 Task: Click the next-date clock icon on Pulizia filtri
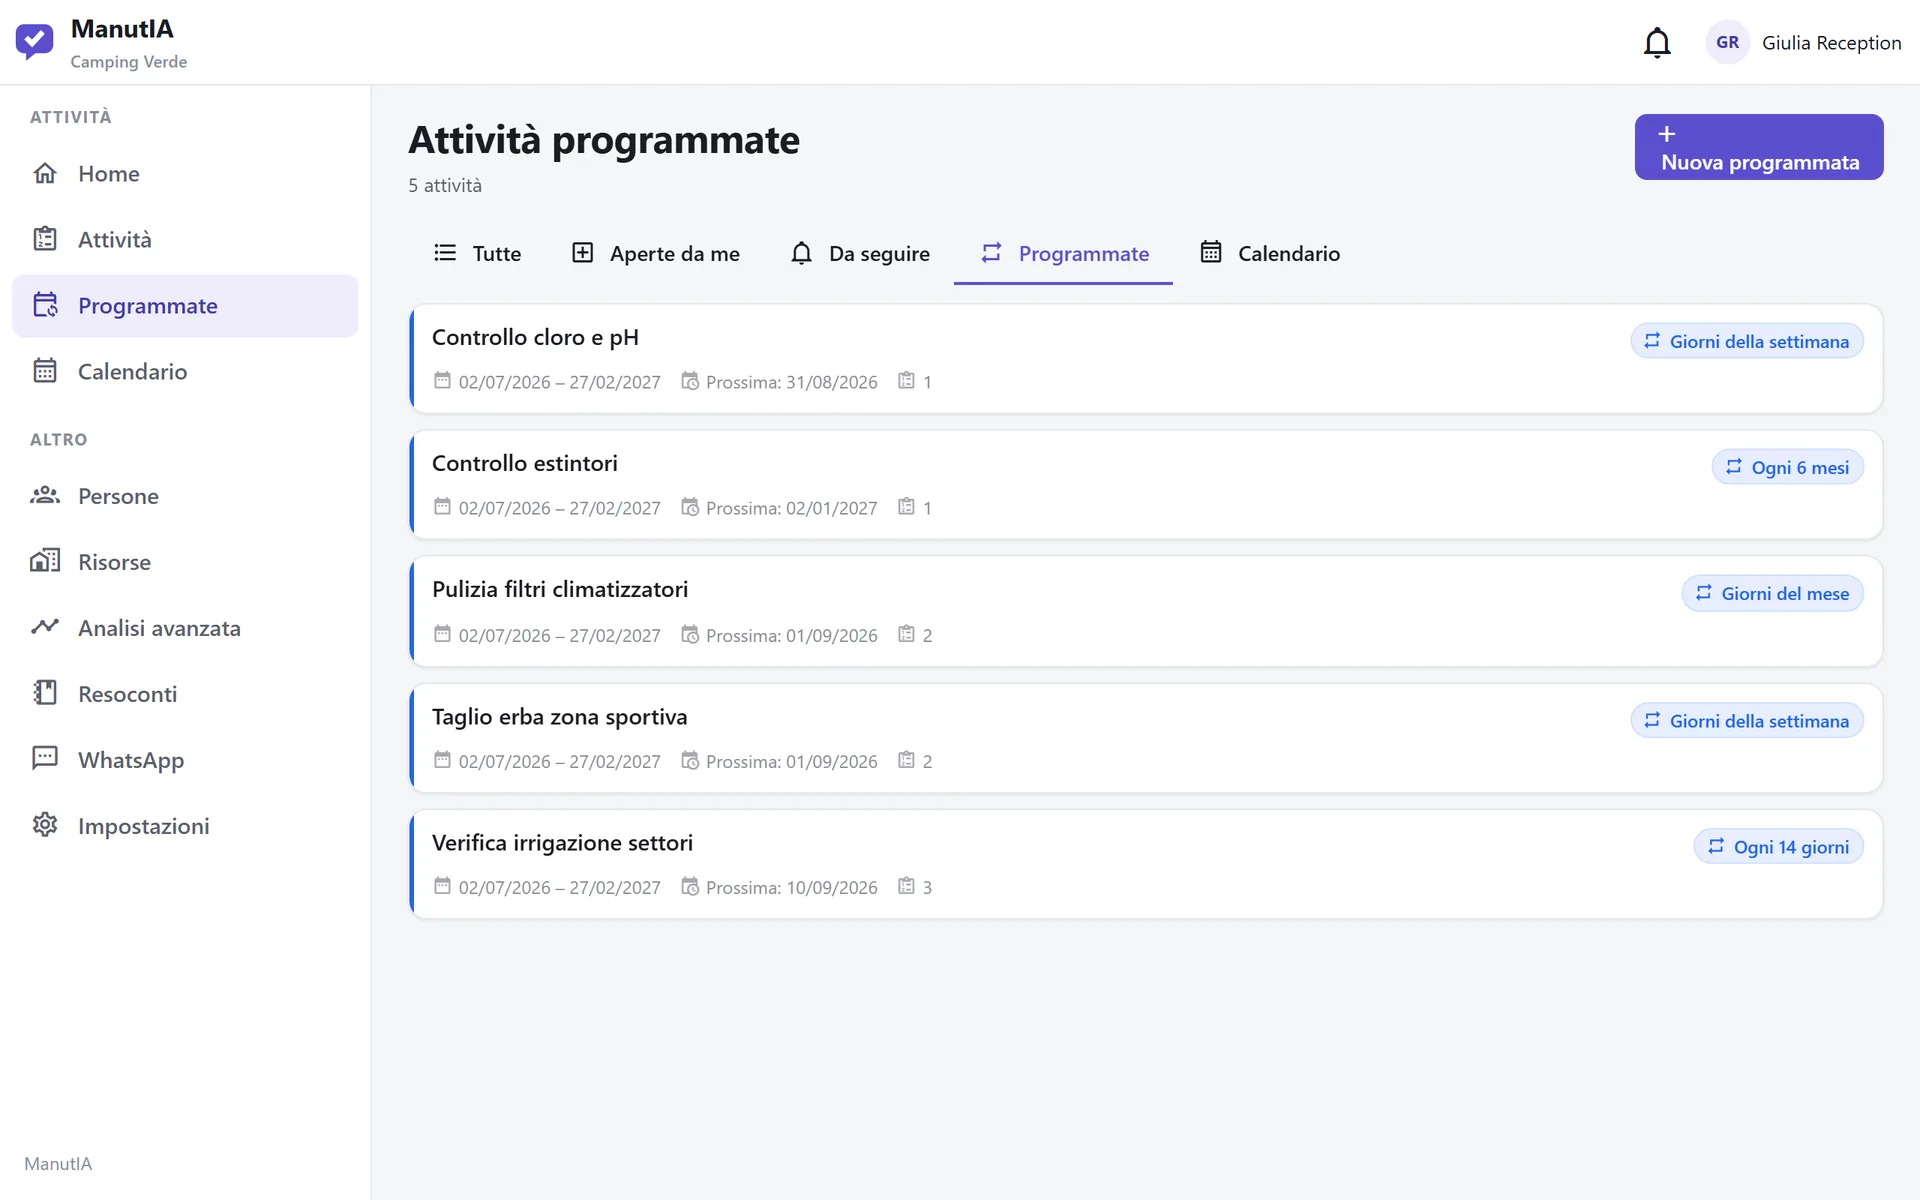(x=690, y=634)
